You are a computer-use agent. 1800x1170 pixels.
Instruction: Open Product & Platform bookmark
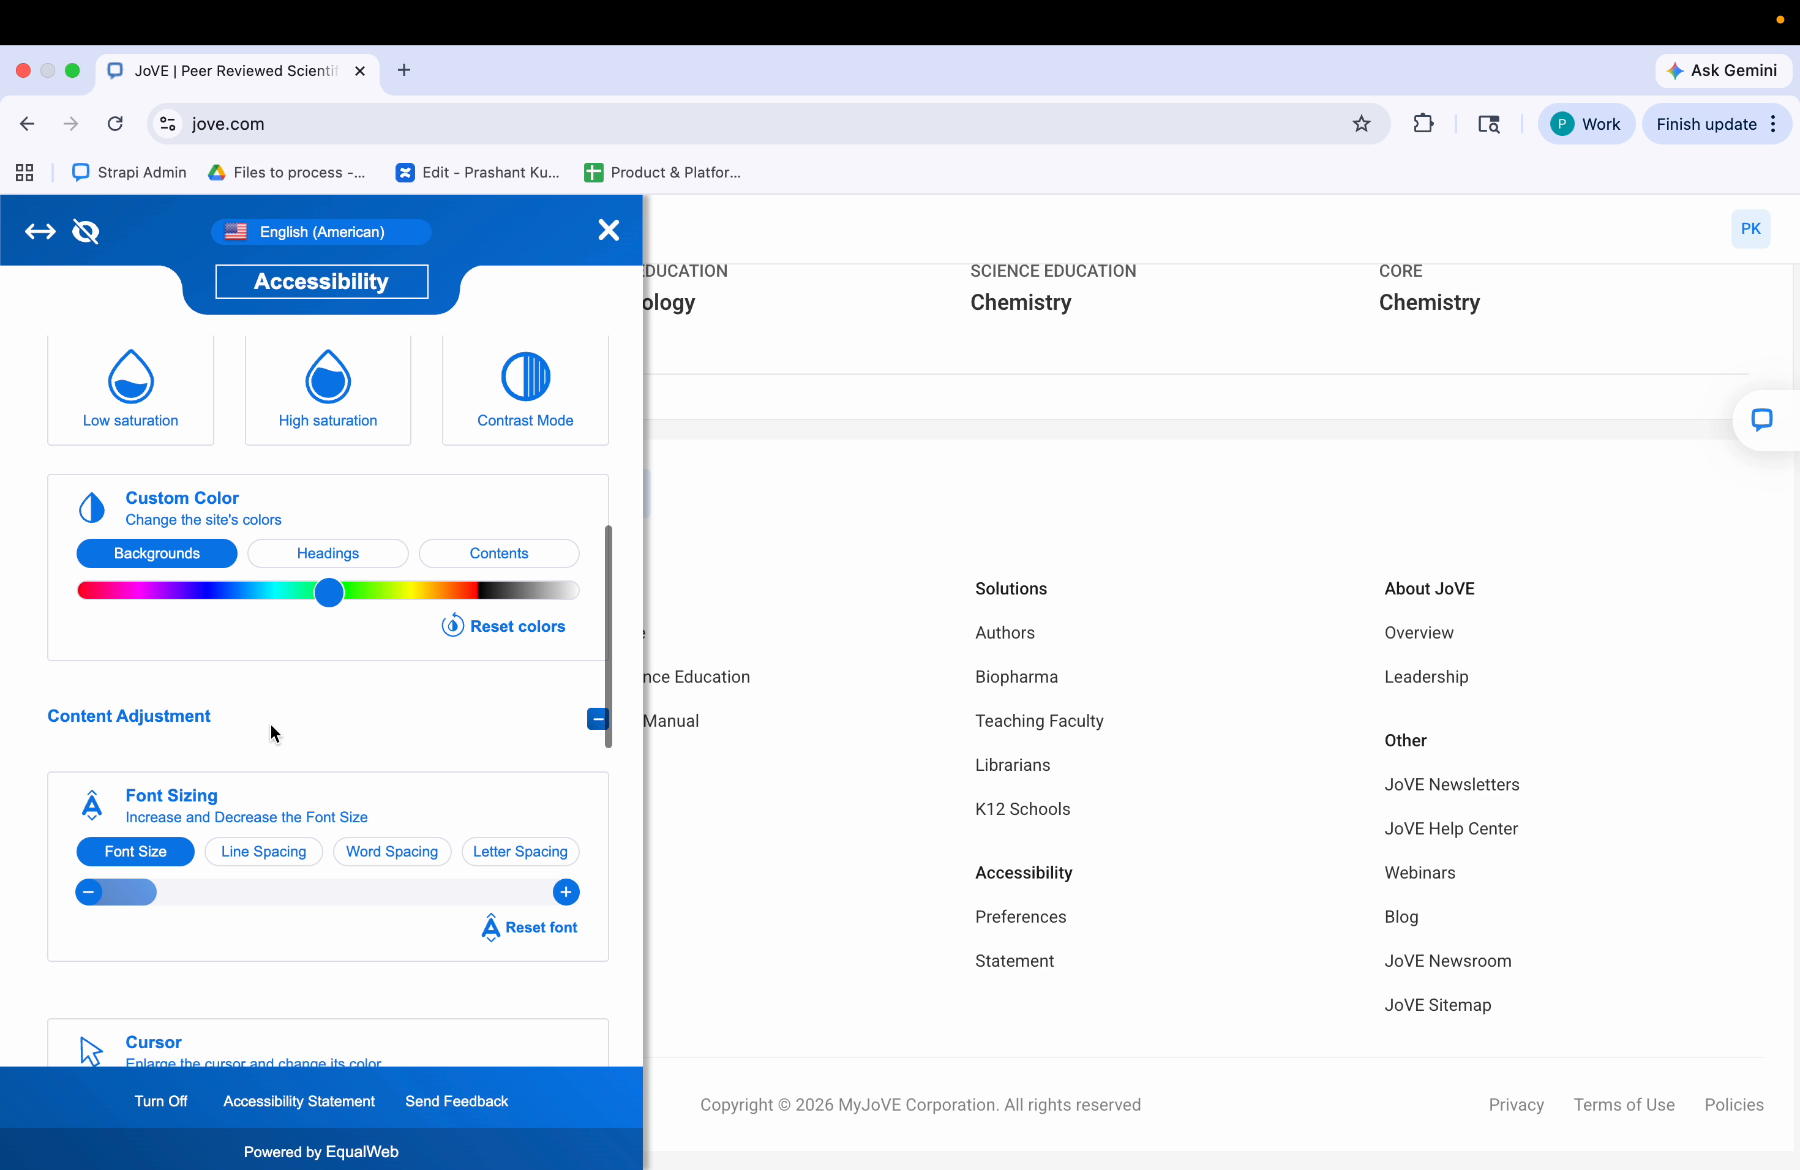click(663, 172)
